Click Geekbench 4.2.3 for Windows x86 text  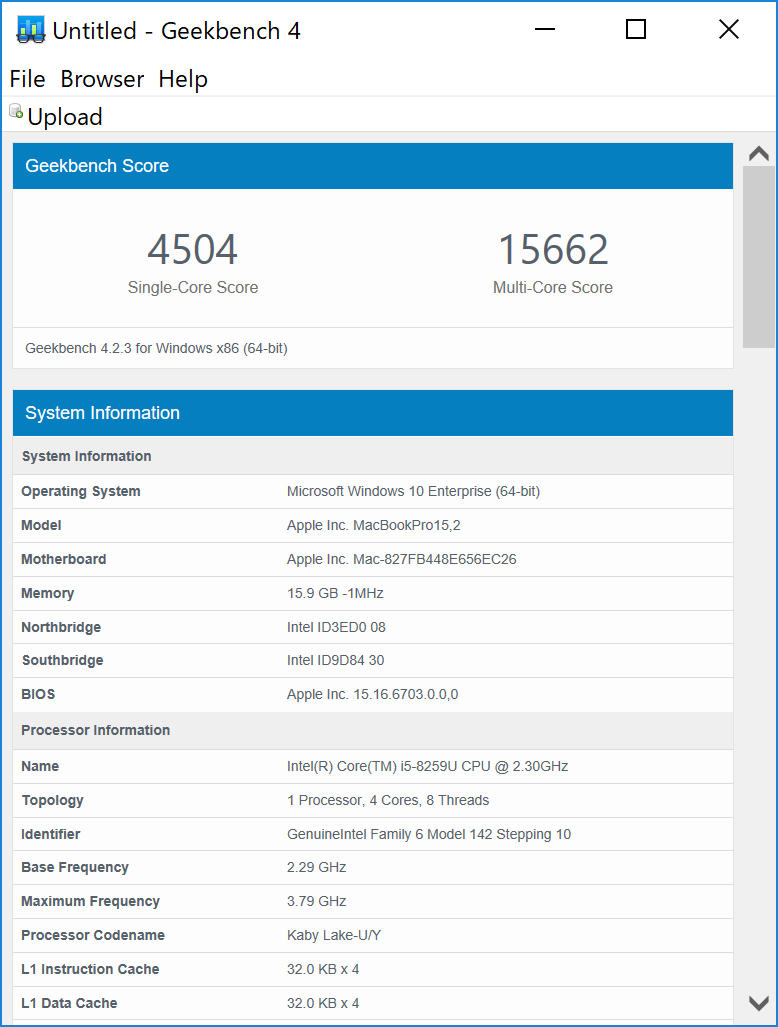click(157, 348)
